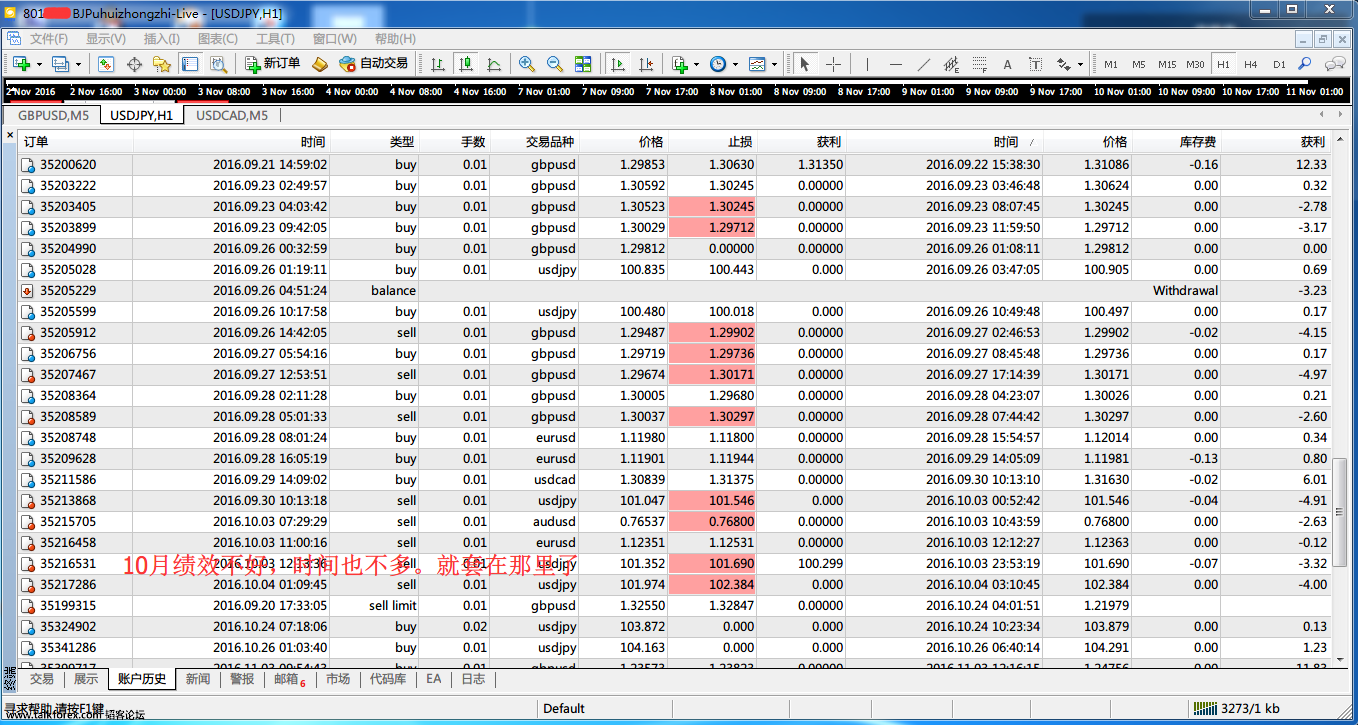Switch timeframe to D1

click(x=1279, y=64)
